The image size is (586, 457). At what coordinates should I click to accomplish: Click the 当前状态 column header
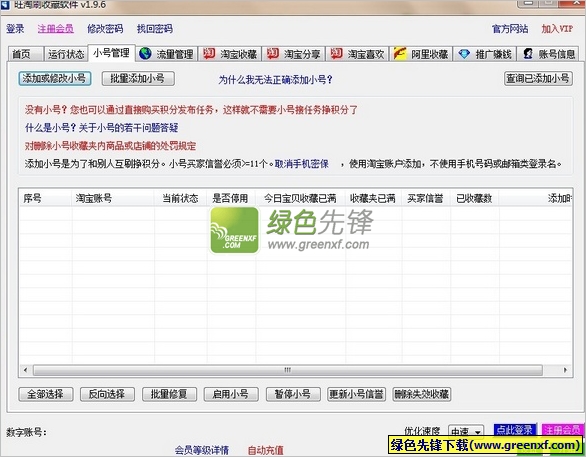(x=181, y=198)
